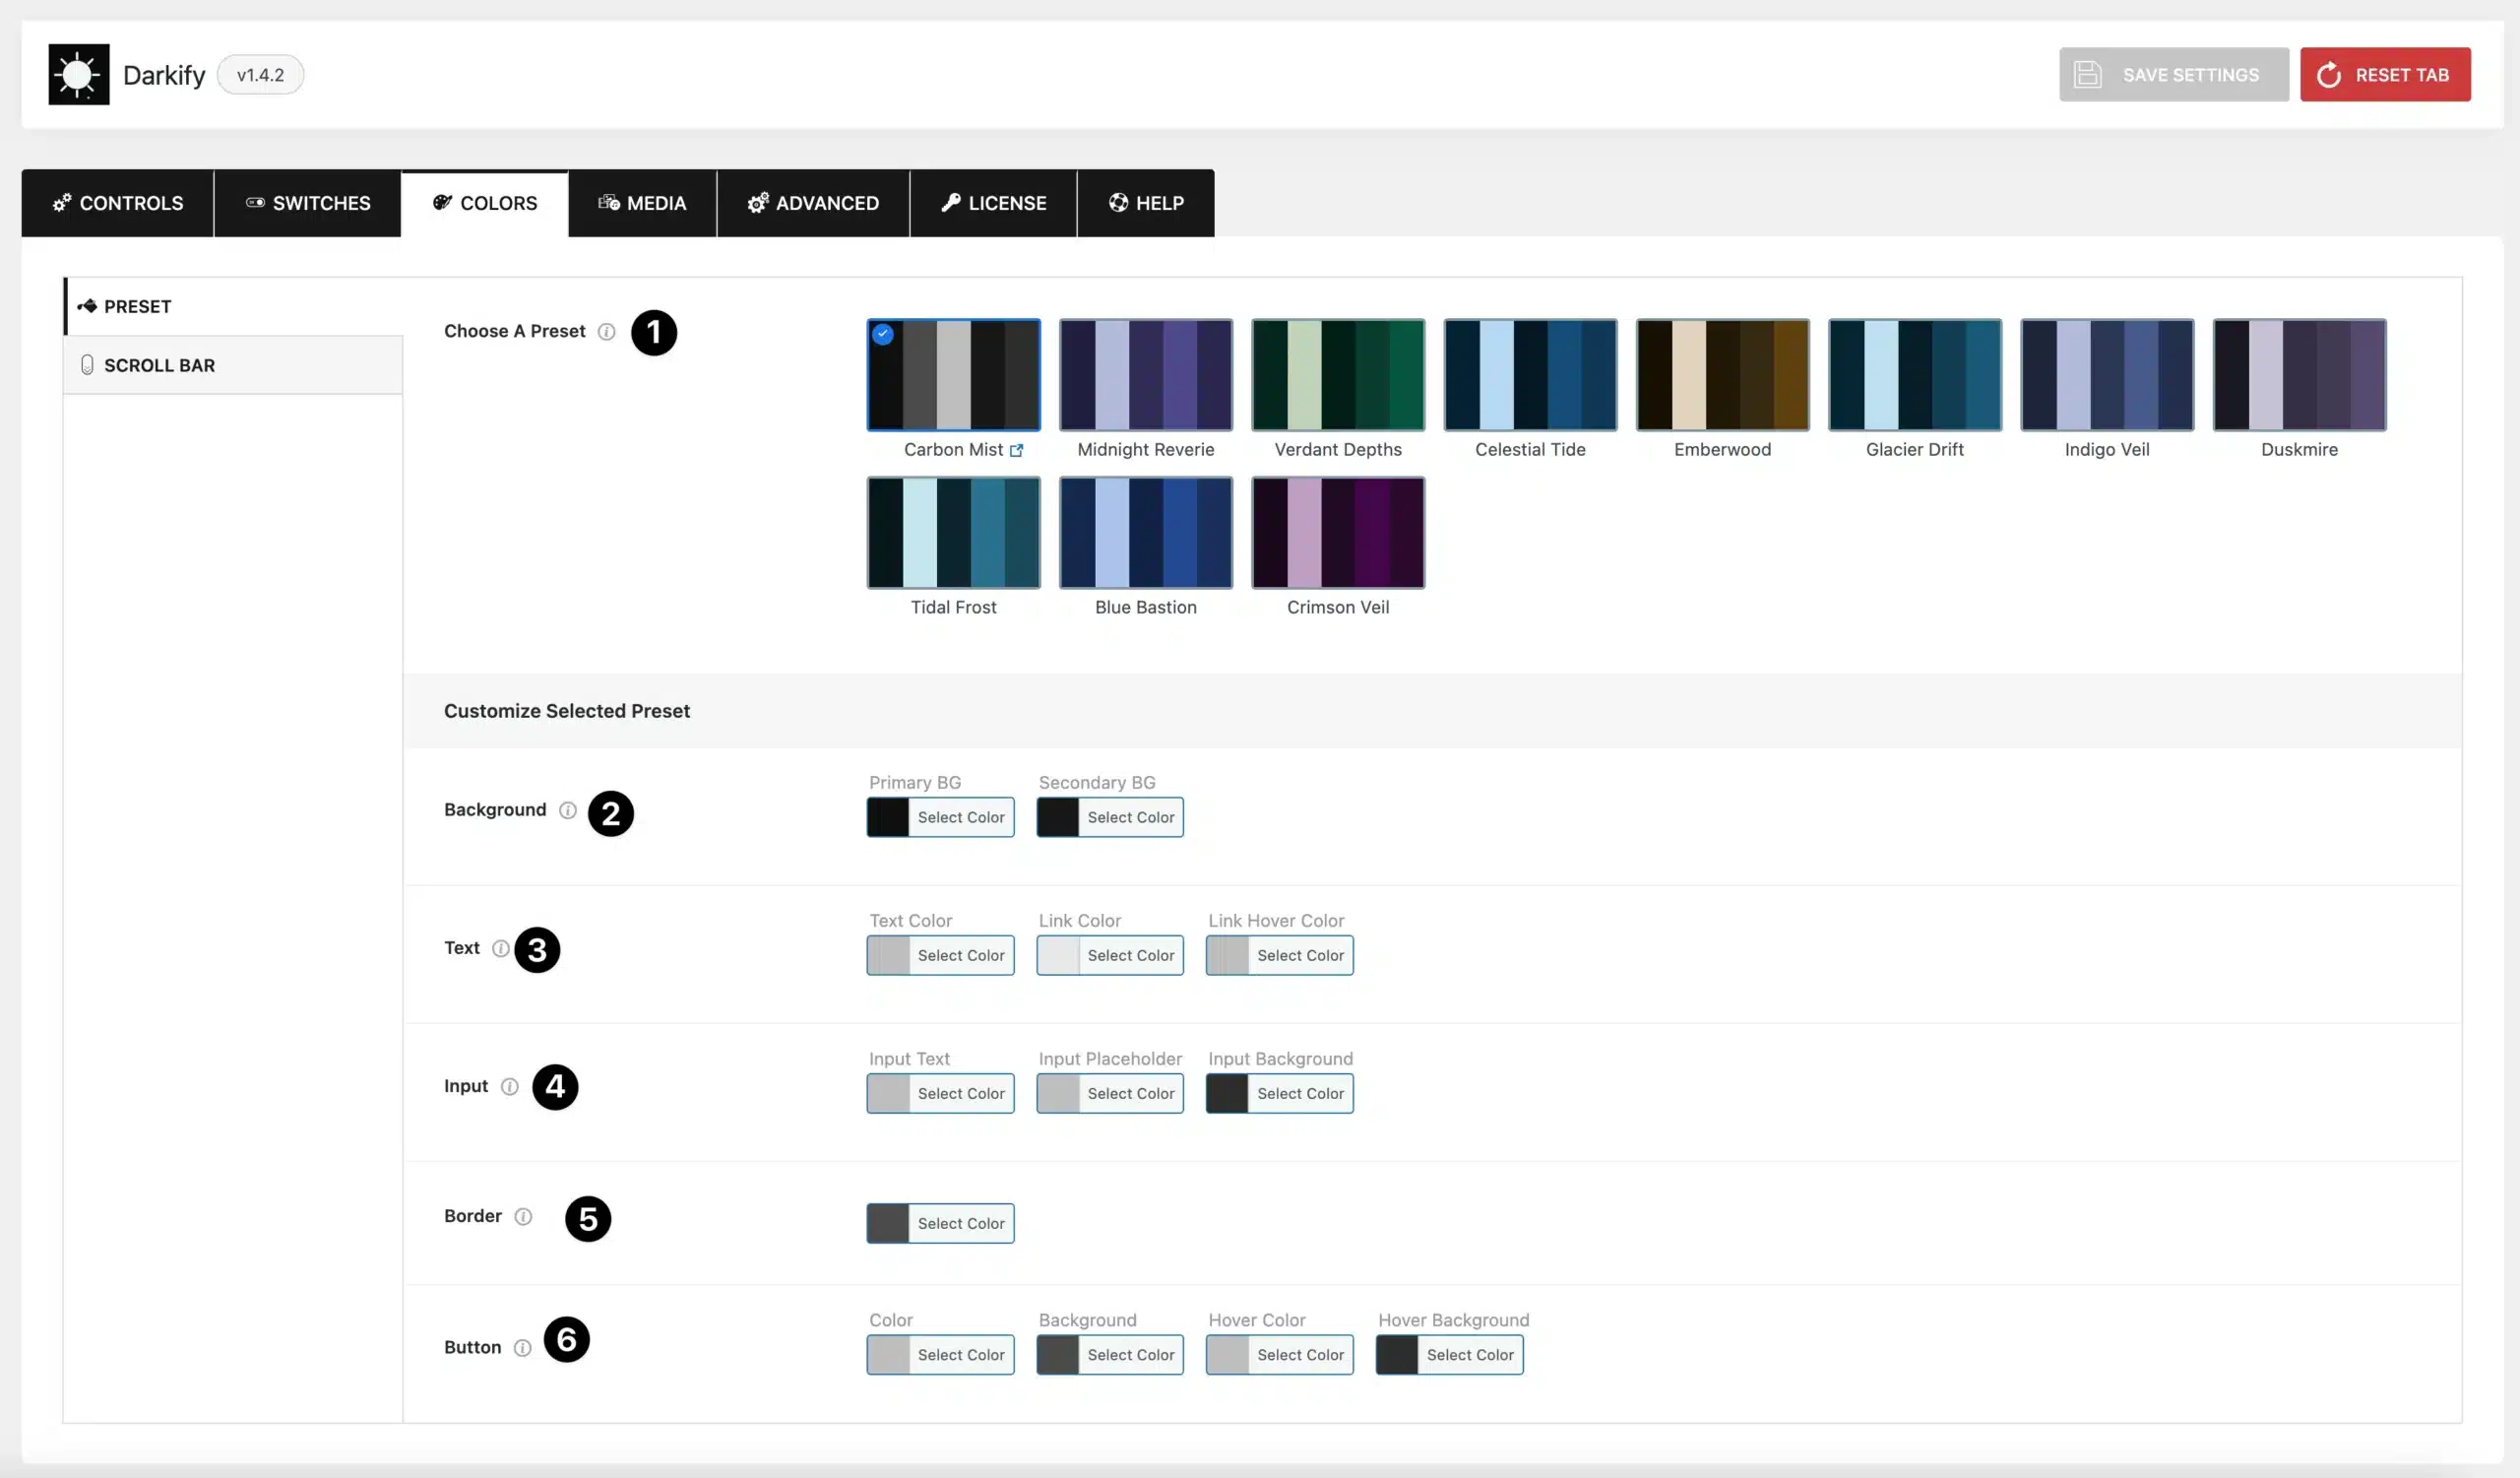Select Preset in the sidebar

tap(233, 306)
